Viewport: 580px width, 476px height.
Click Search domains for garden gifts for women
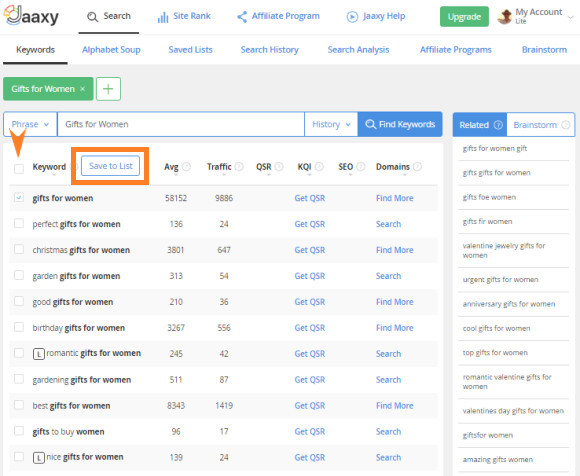pos(388,276)
